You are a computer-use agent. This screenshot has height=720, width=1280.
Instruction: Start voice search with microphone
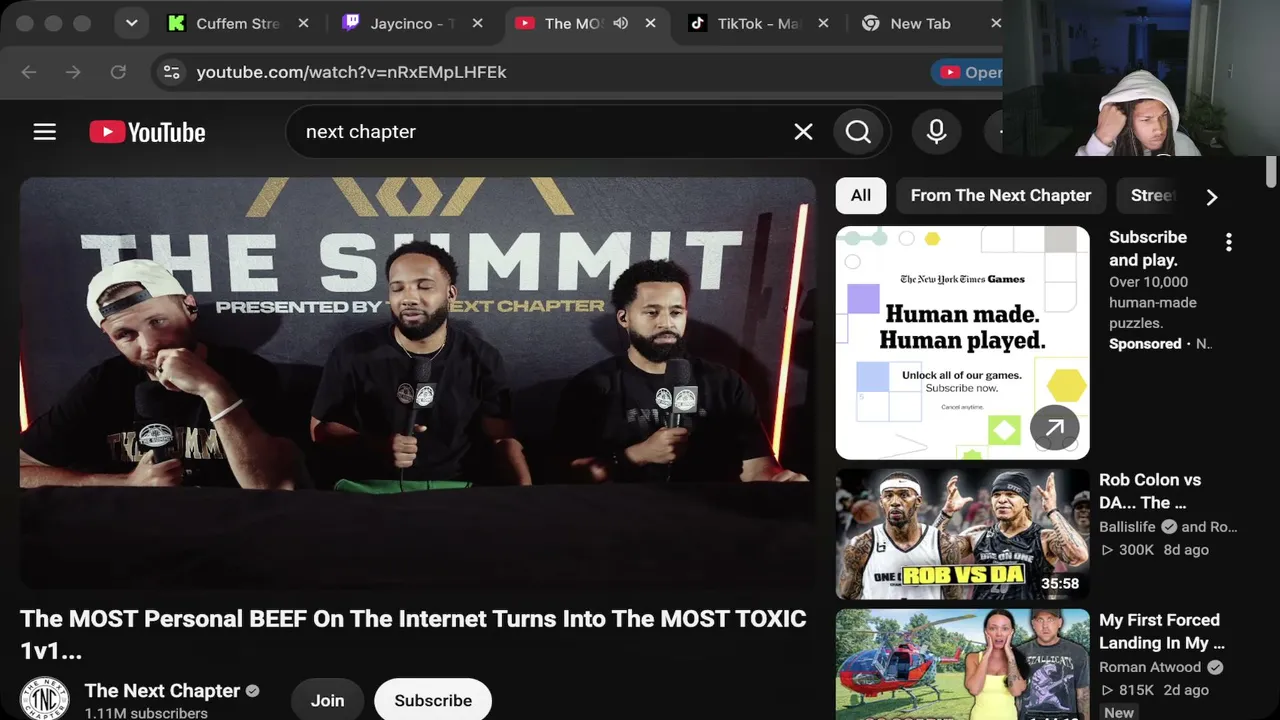pos(936,132)
